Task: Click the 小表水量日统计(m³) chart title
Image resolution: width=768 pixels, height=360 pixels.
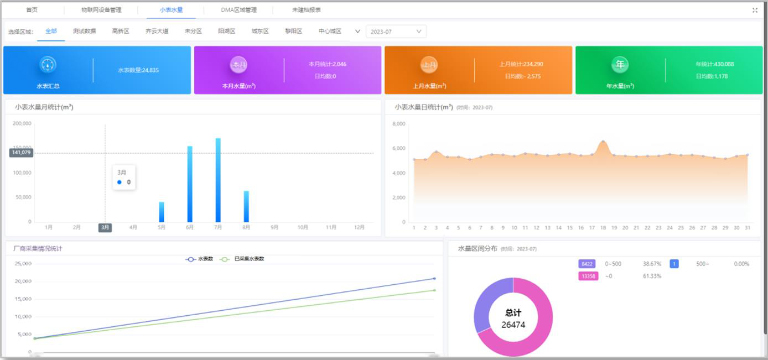Action: point(424,107)
